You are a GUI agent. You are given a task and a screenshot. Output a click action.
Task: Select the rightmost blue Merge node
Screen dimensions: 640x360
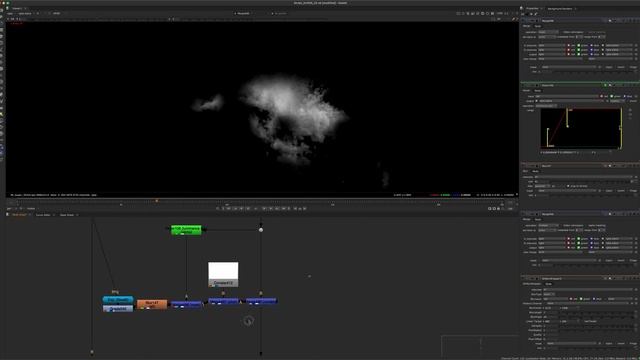click(x=261, y=301)
